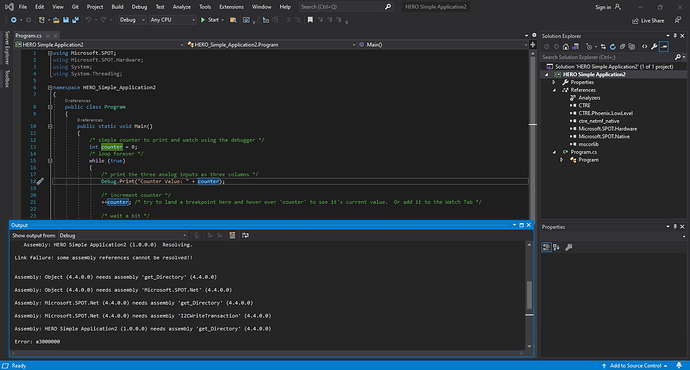The width and height of the screenshot is (690, 370).
Task: Toggle Preview Selected Items in Solution Explorer
Action: [664, 47]
